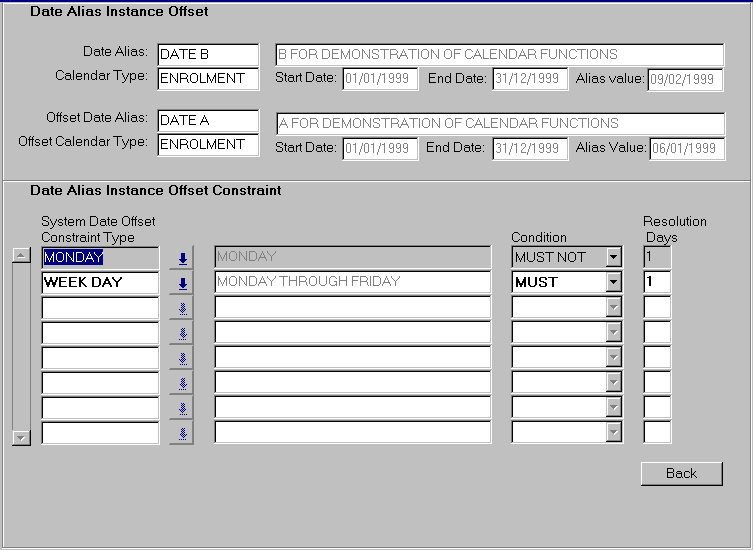
Task: Click the lookup arrow icon in third constraint row
Action: (182, 308)
